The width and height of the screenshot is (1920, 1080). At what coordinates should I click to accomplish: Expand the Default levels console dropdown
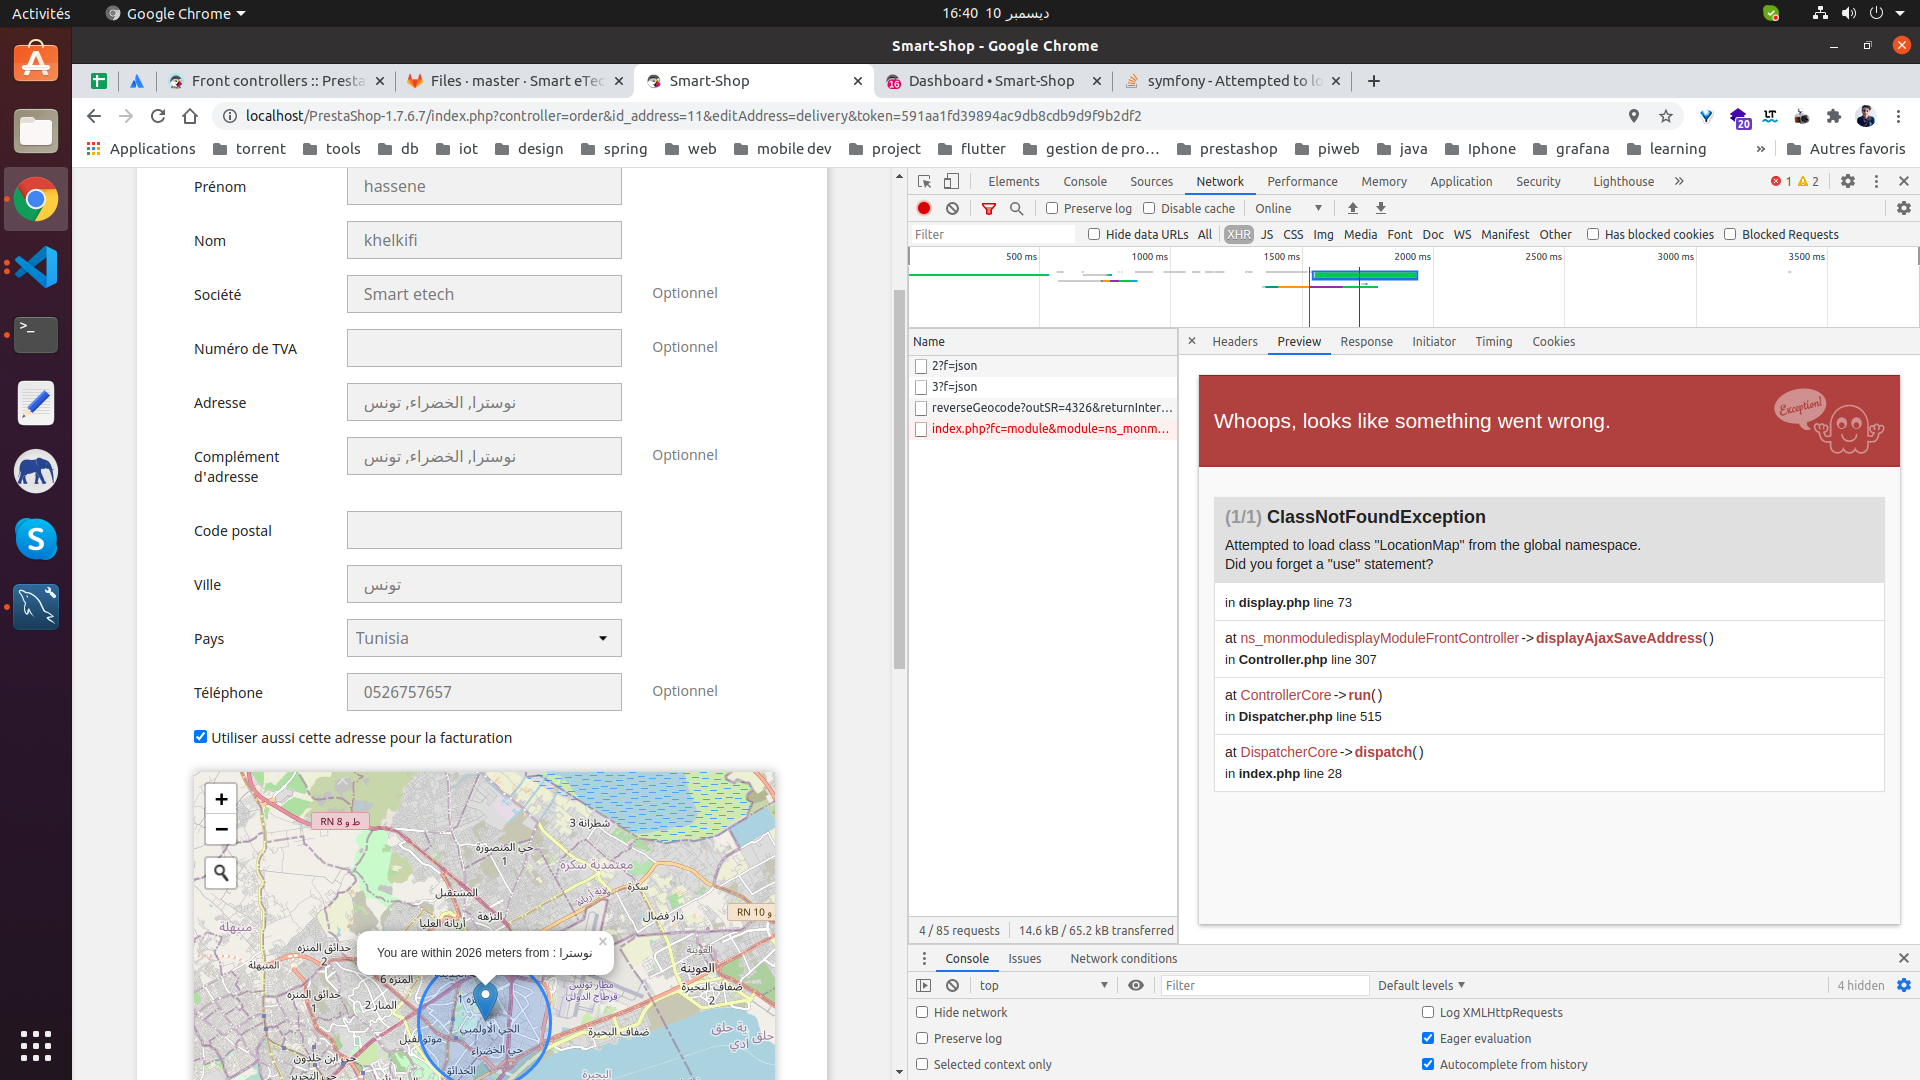point(1421,985)
